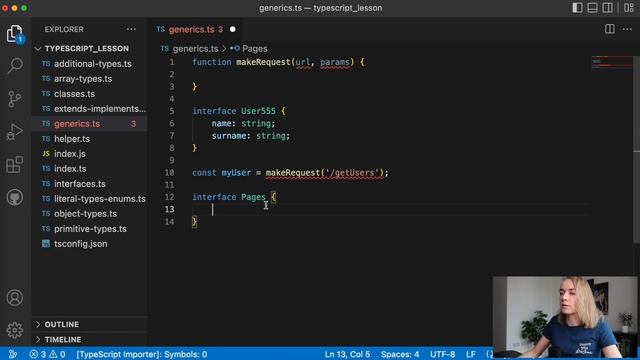The height and width of the screenshot is (360, 640).
Task: Open the Explorer view icon
Action: [15, 33]
